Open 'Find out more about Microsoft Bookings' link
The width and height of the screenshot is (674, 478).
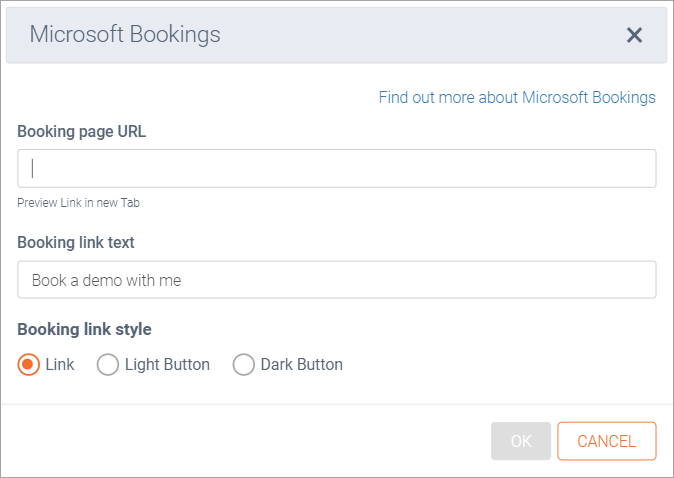516,97
